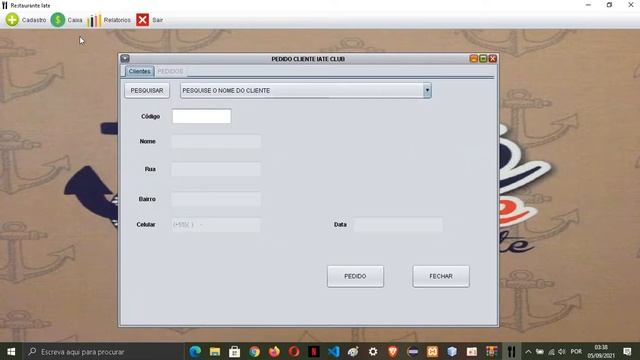Select the Restaurante Iate fork-knife taskbar icon

tap(511, 351)
